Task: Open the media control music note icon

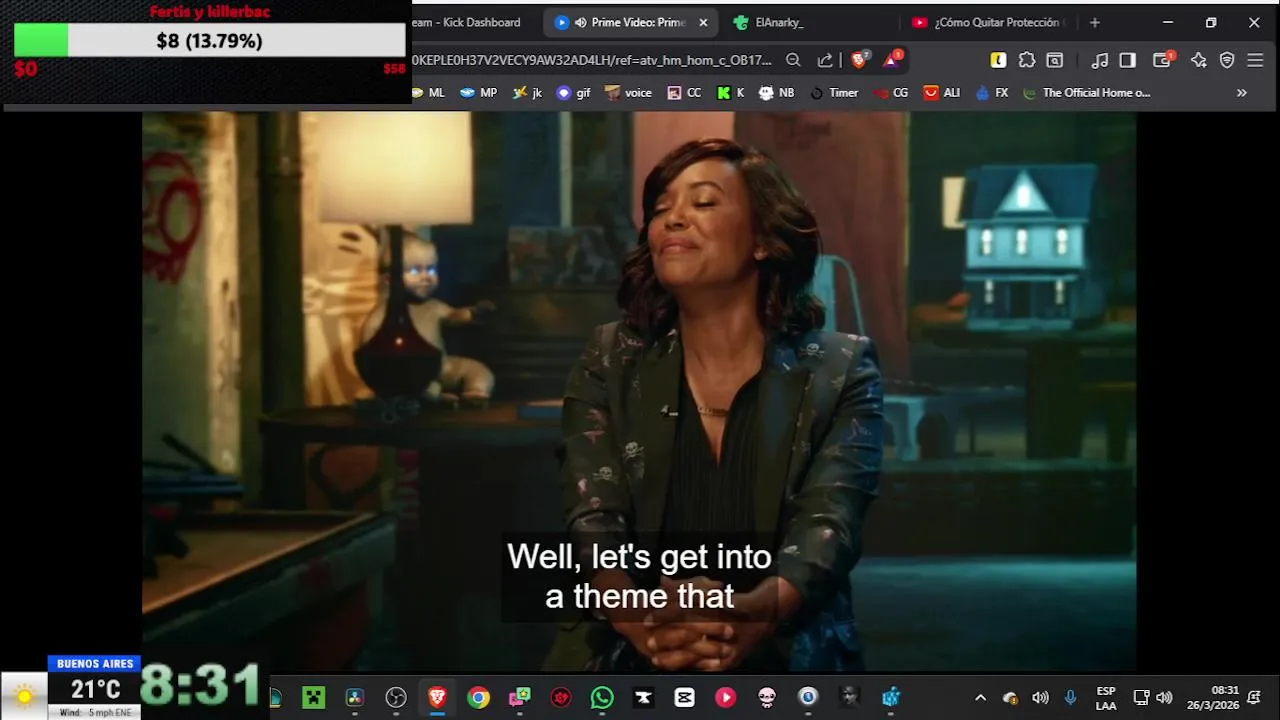Action: [x=1099, y=60]
